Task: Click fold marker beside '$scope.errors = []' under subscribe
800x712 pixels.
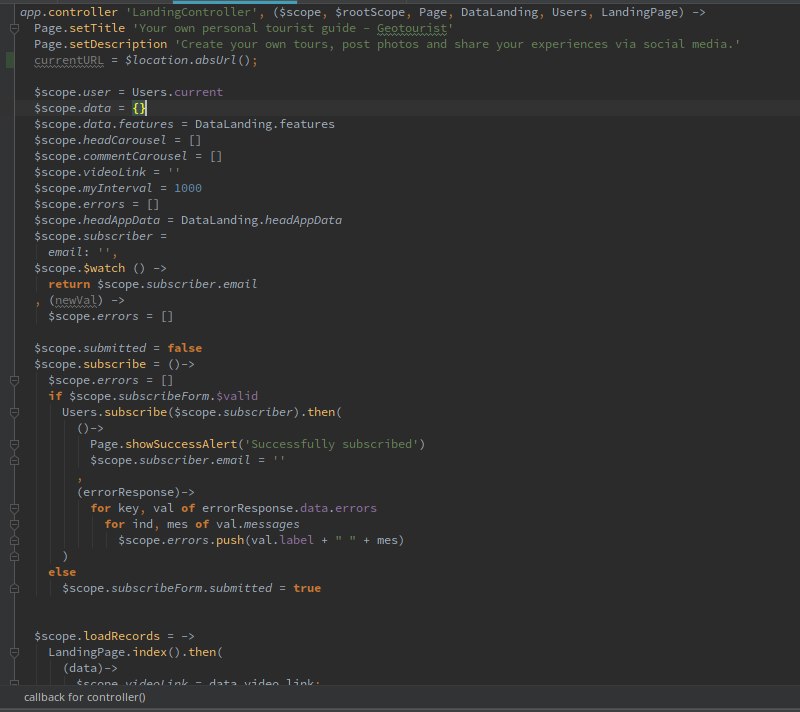Action: click(13, 380)
